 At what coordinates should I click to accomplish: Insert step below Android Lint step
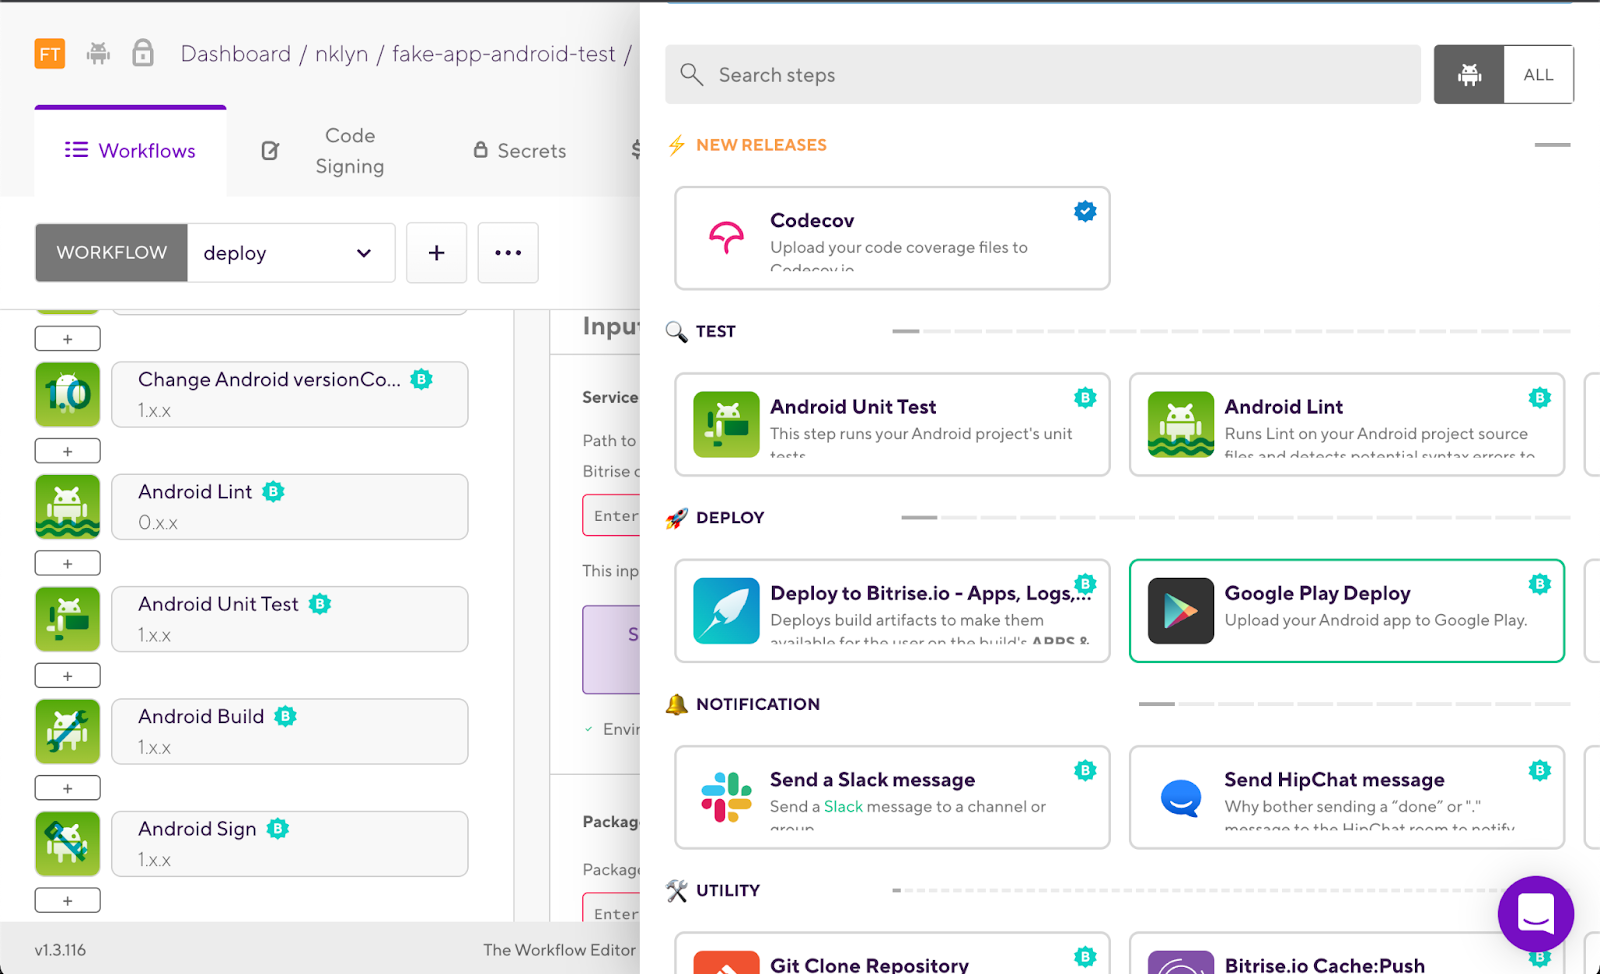(x=68, y=563)
